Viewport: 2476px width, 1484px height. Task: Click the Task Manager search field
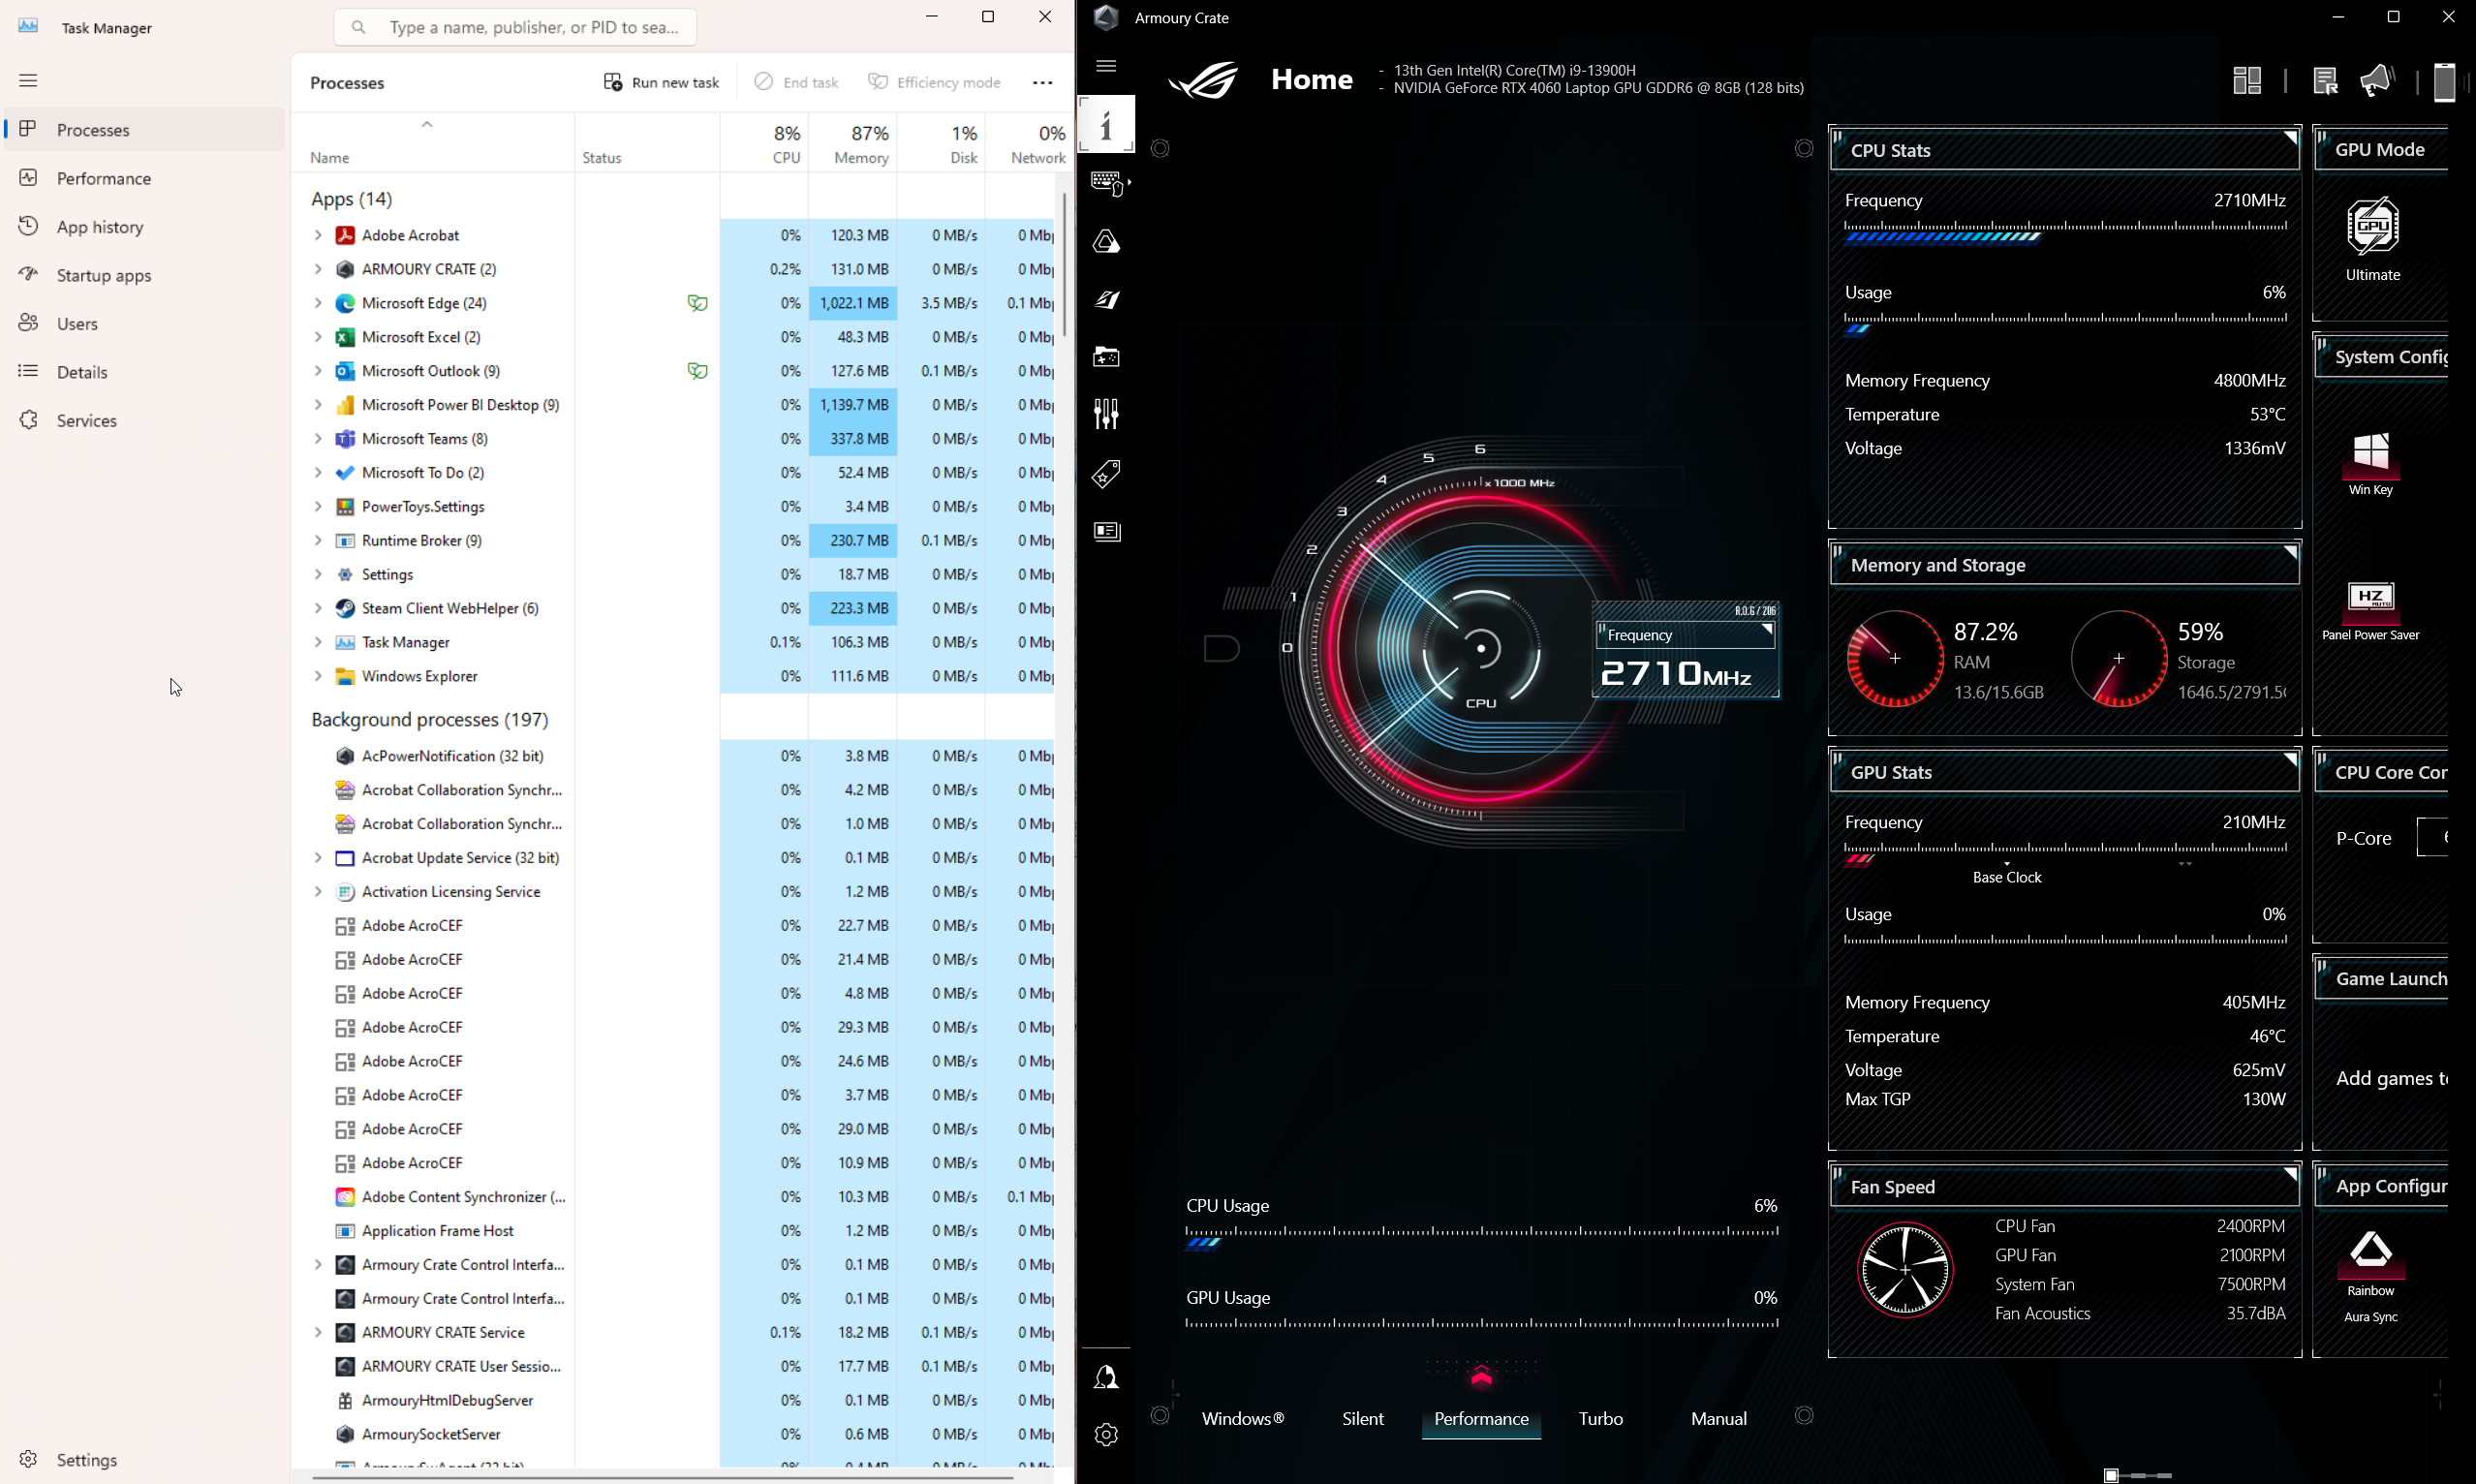(x=516, y=27)
